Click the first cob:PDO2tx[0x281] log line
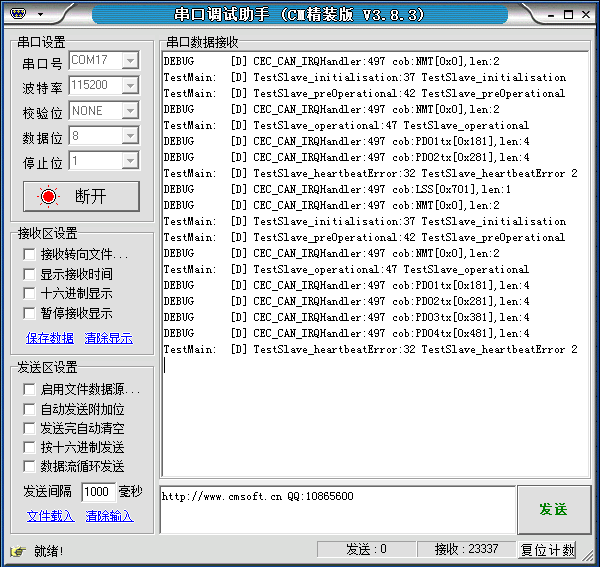The image size is (600, 567). (347, 158)
